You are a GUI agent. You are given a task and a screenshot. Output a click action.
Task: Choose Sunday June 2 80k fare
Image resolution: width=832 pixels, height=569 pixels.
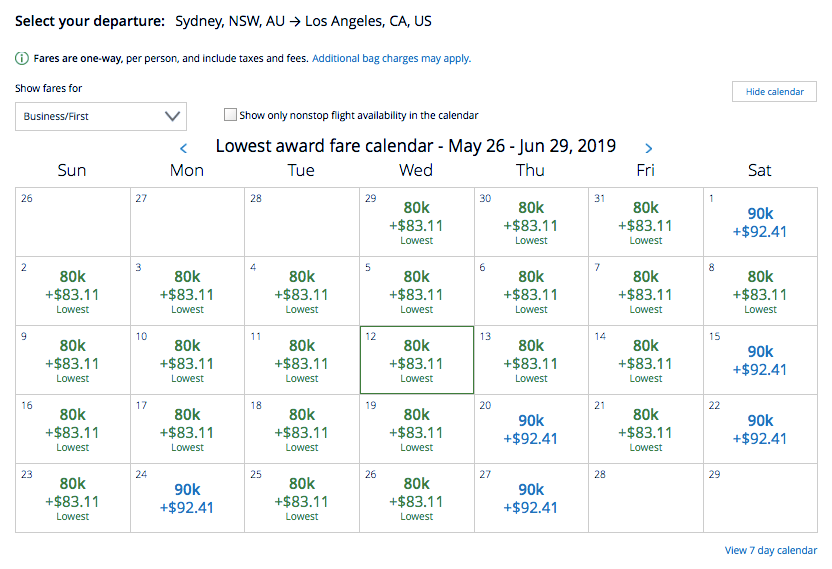(72, 291)
